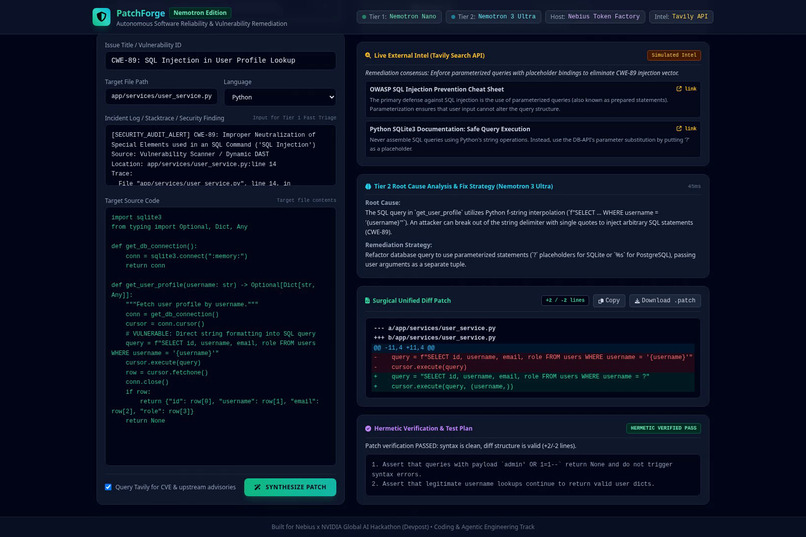Click the 'Input for Tier 1 Fast Triage' hint
The height and width of the screenshot is (537, 806).
click(294, 118)
